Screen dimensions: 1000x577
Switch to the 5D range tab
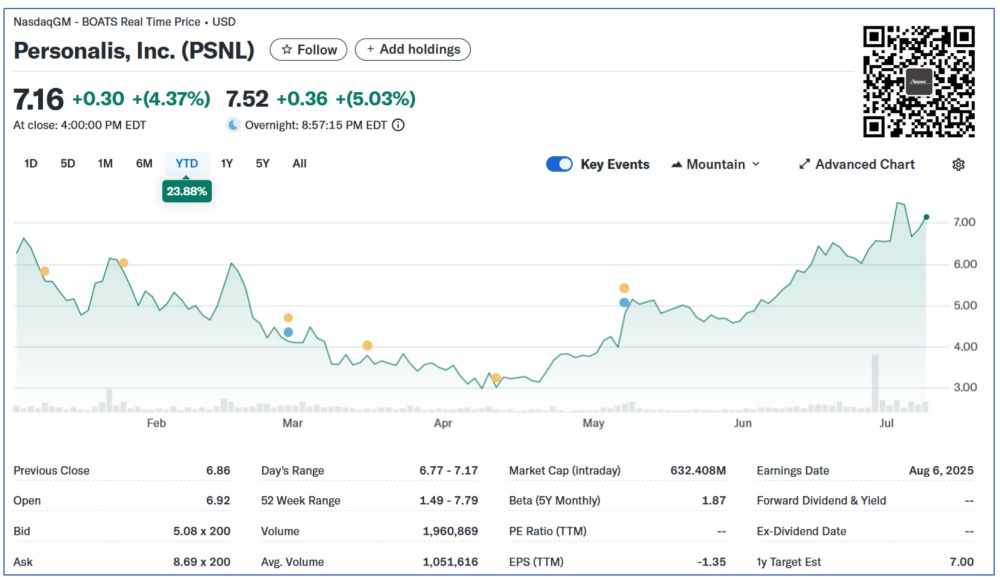click(x=68, y=164)
